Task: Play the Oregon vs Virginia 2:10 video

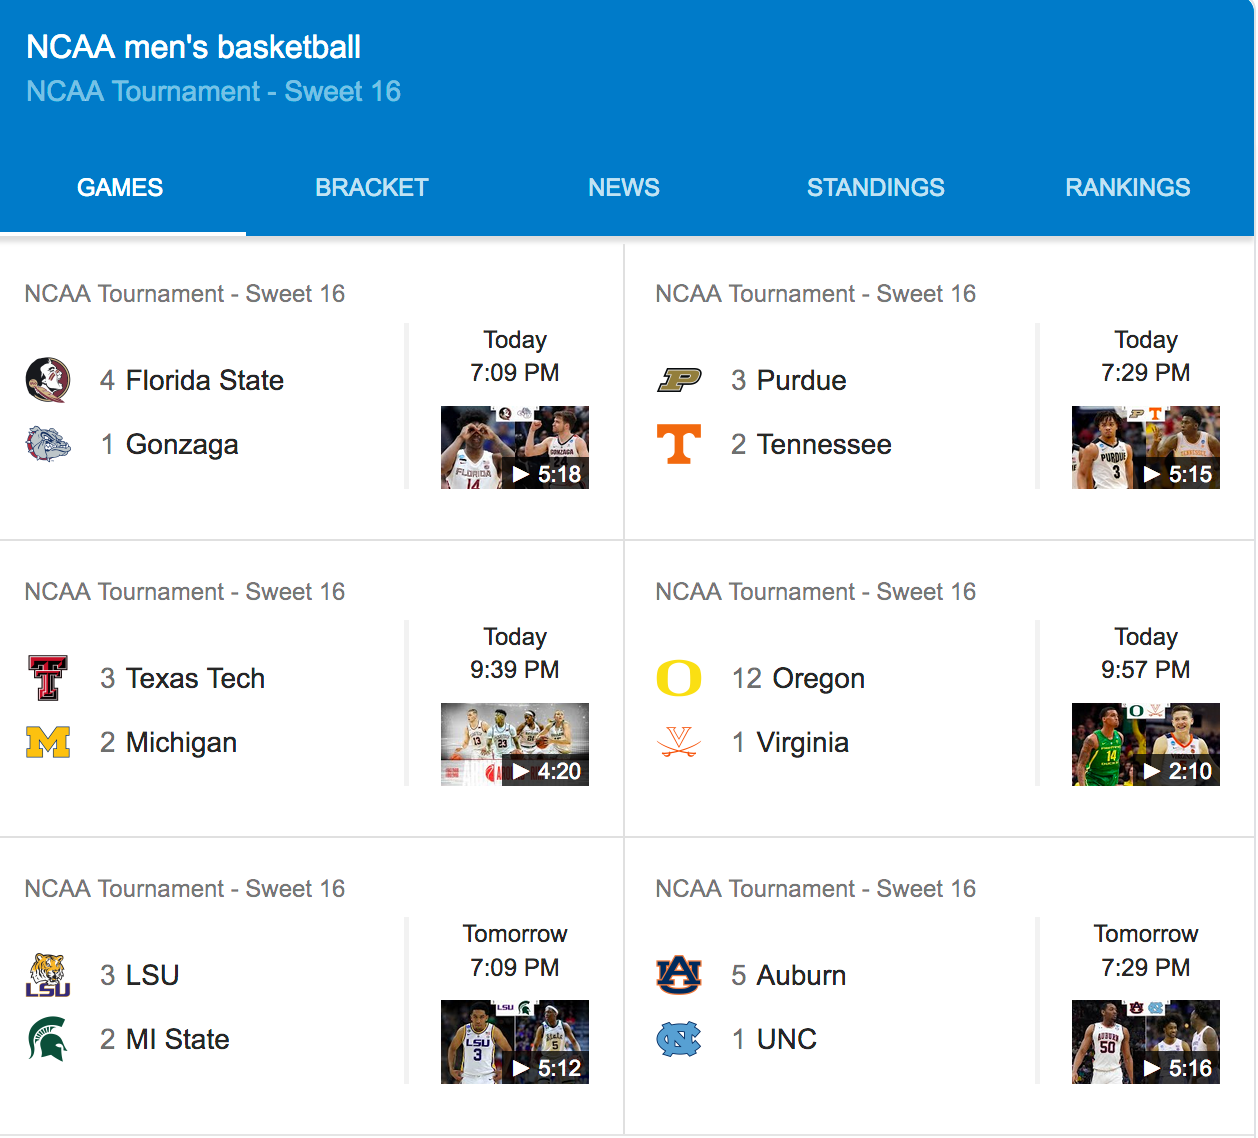Action: [x=1146, y=744]
